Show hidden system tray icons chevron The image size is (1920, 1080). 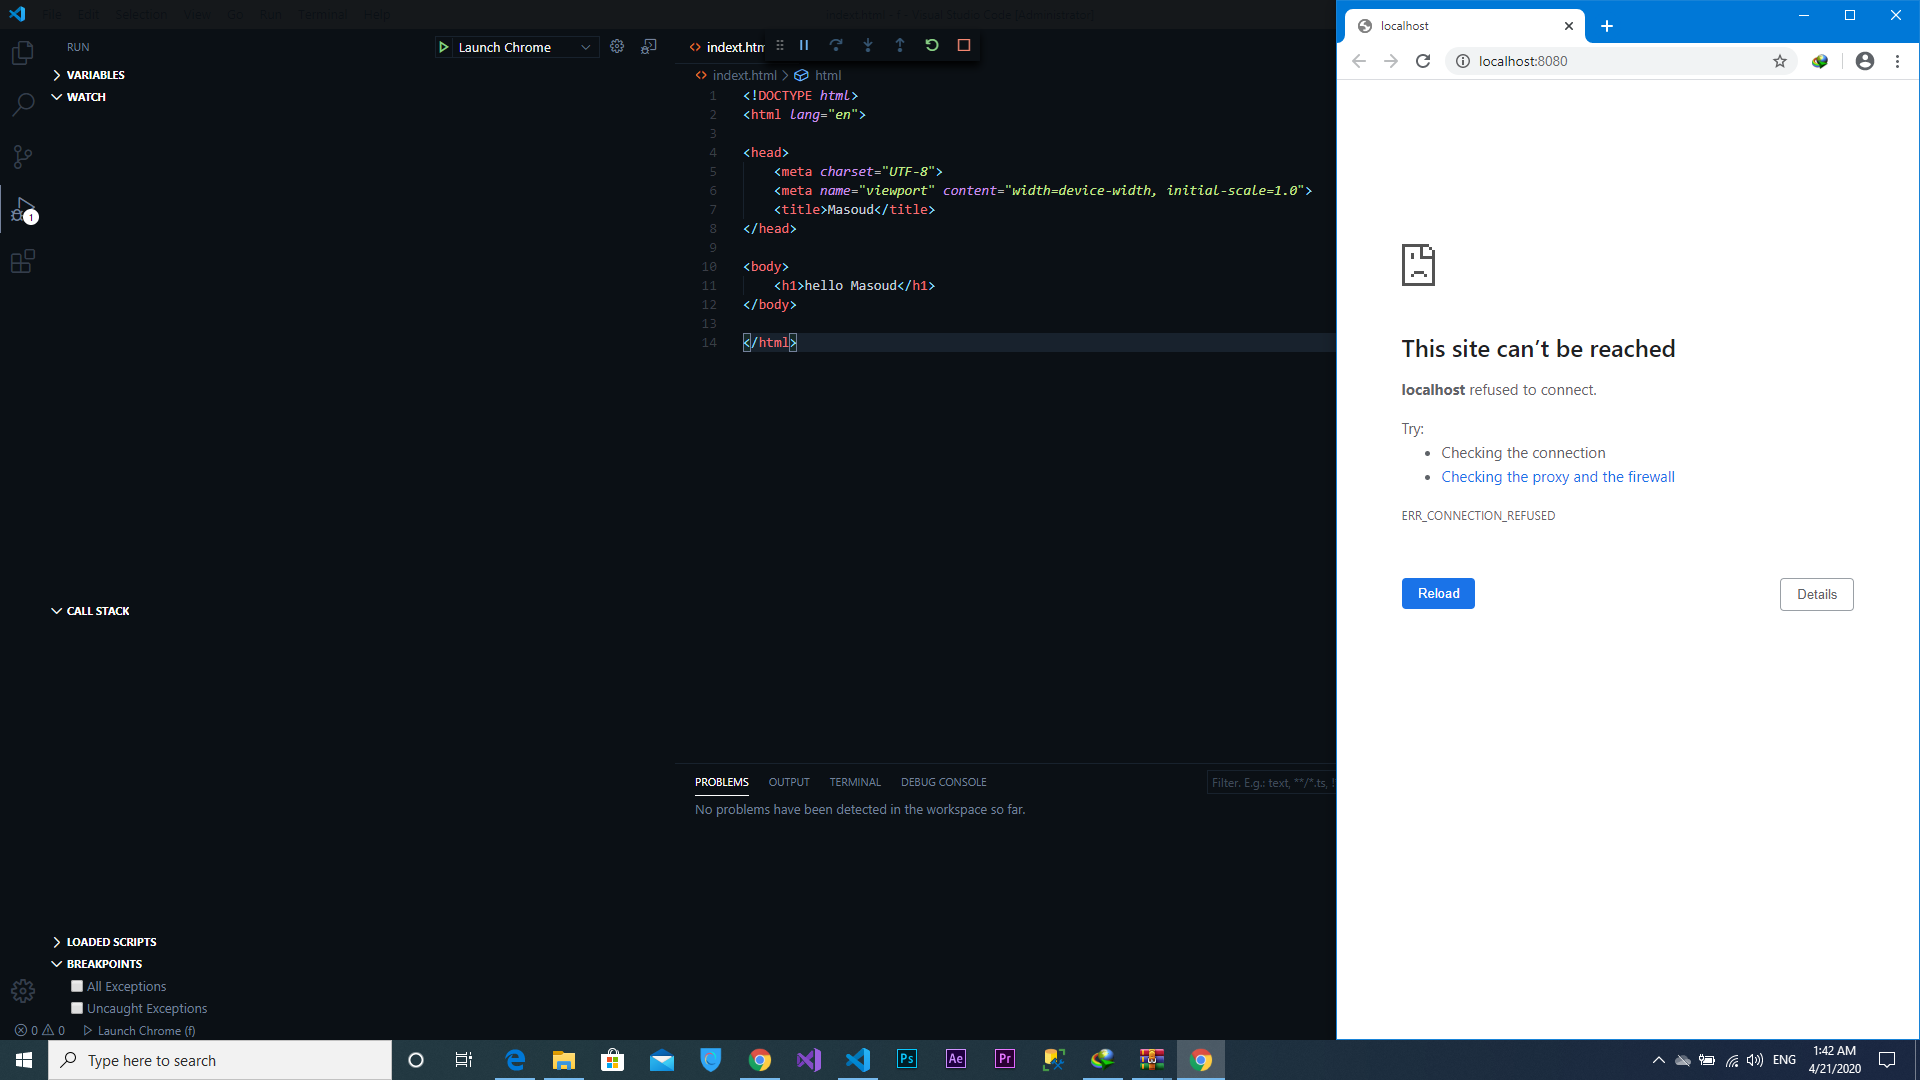1658,1060
